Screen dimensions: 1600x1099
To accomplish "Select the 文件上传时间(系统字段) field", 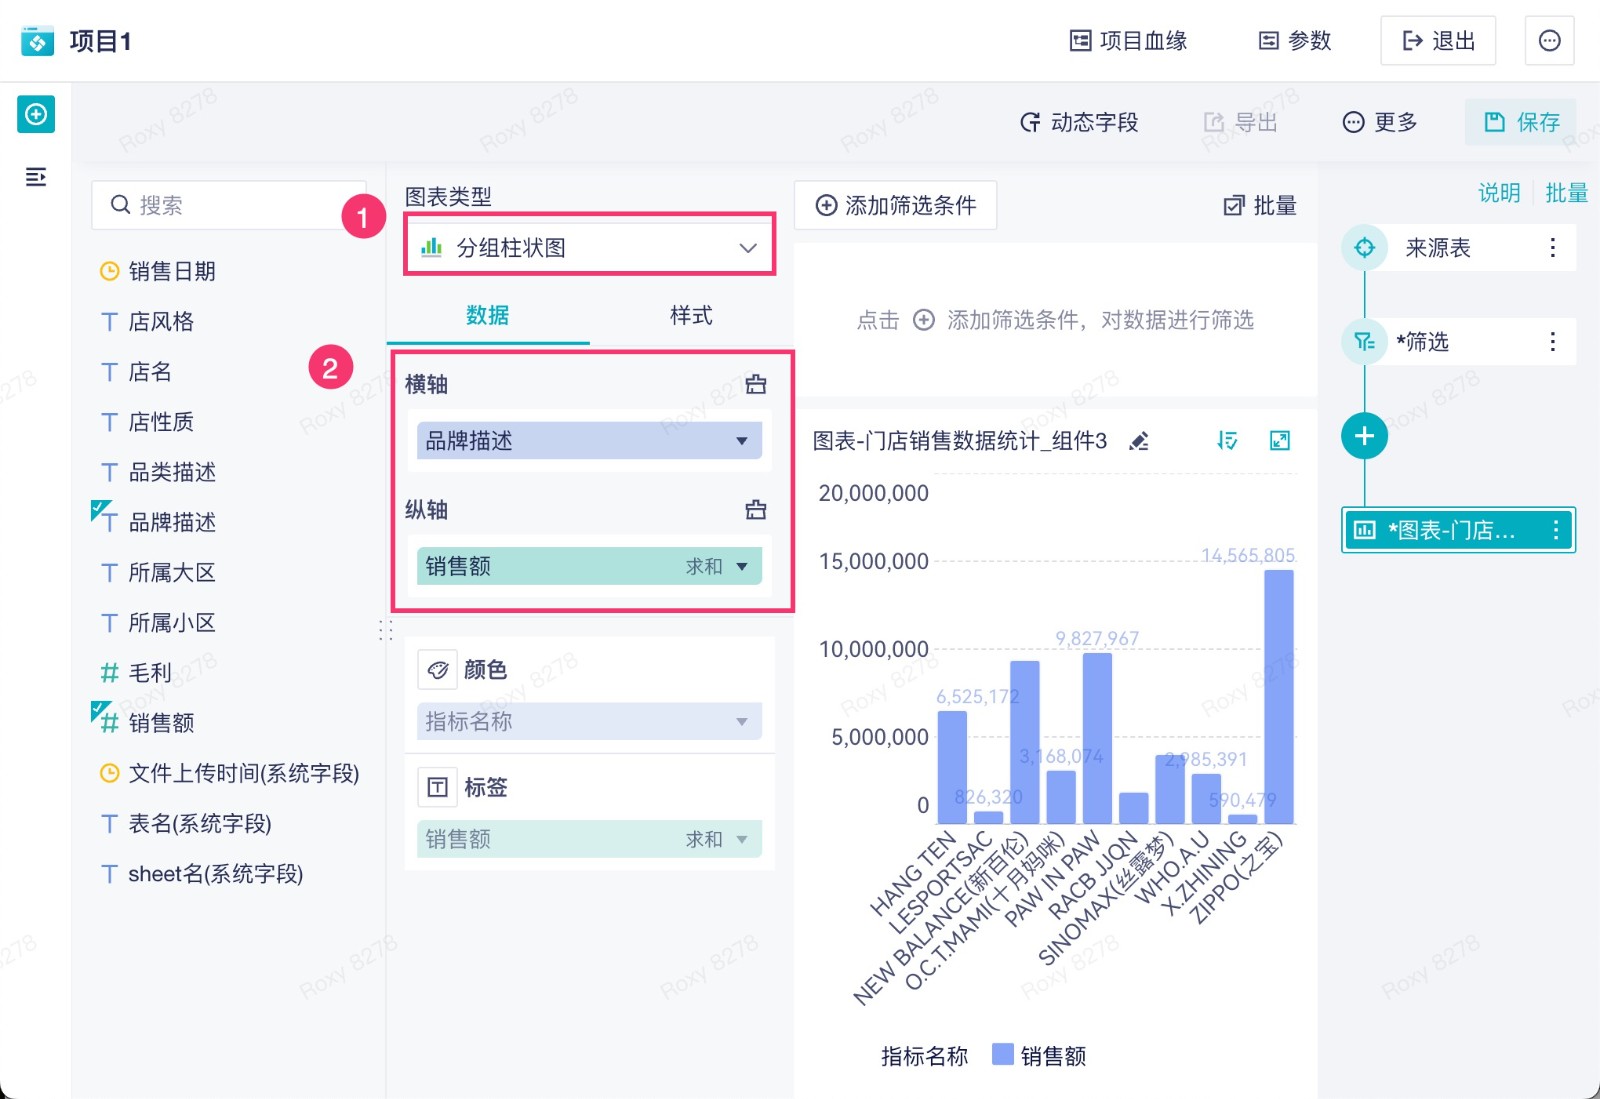I will click(230, 773).
